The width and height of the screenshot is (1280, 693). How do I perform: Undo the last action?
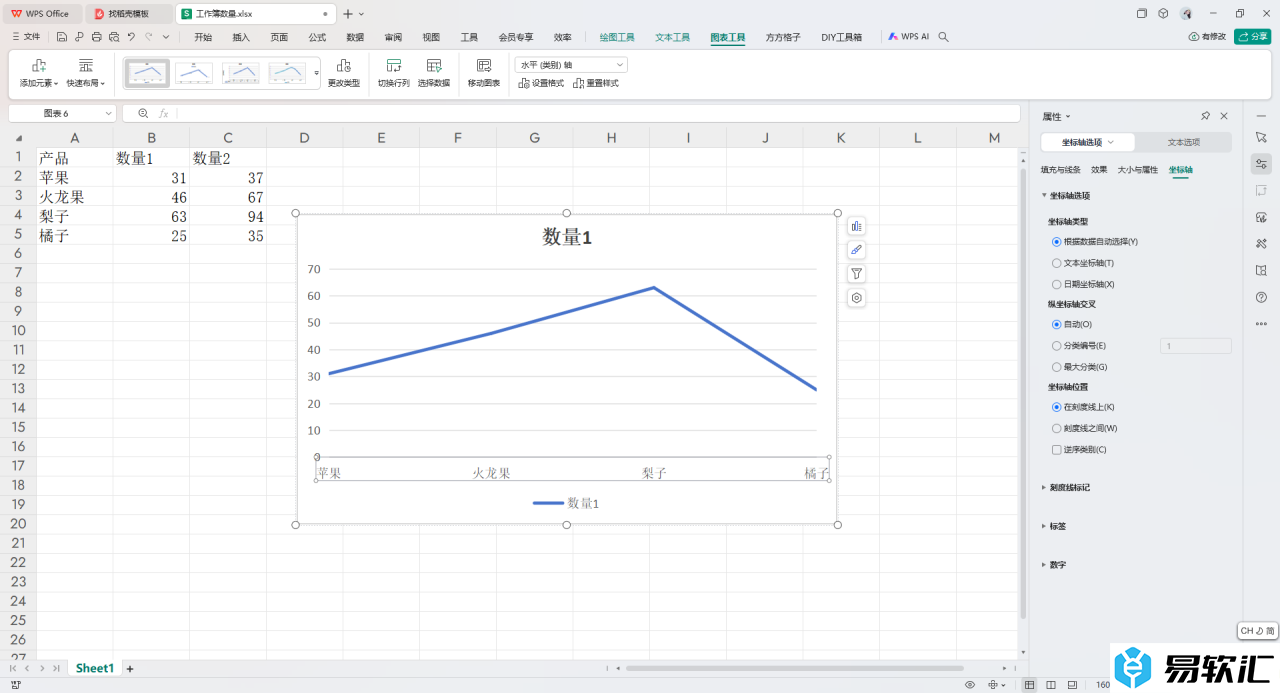(x=131, y=37)
